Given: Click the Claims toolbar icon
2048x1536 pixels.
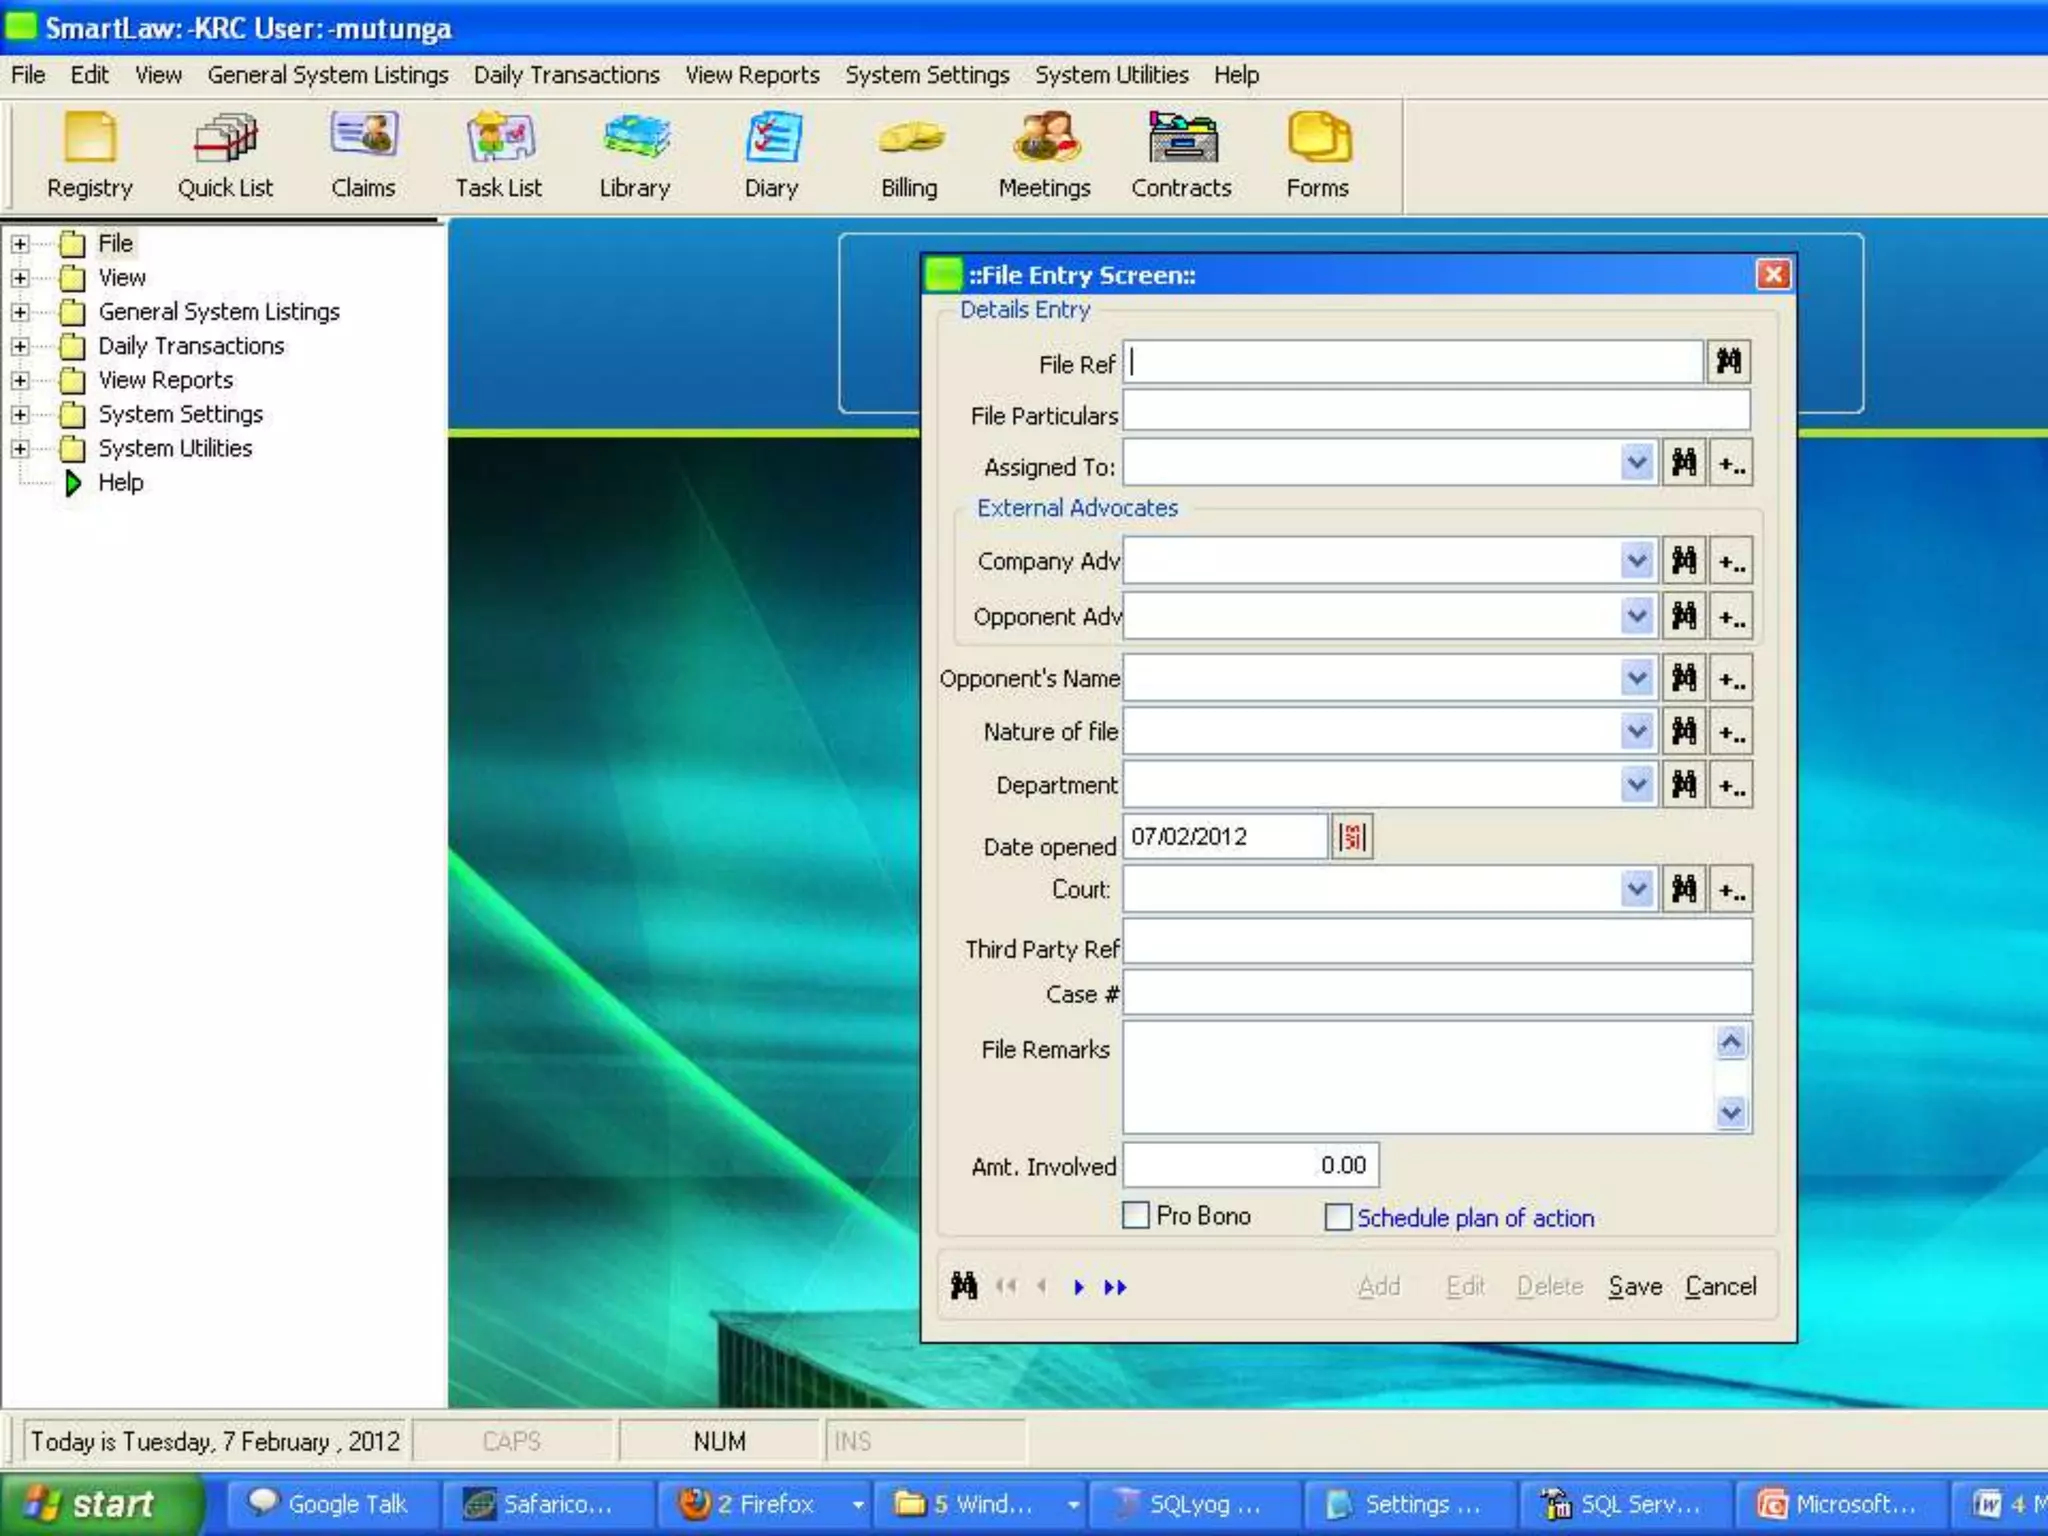Looking at the screenshot, I should pyautogui.click(x=363, y=154).
